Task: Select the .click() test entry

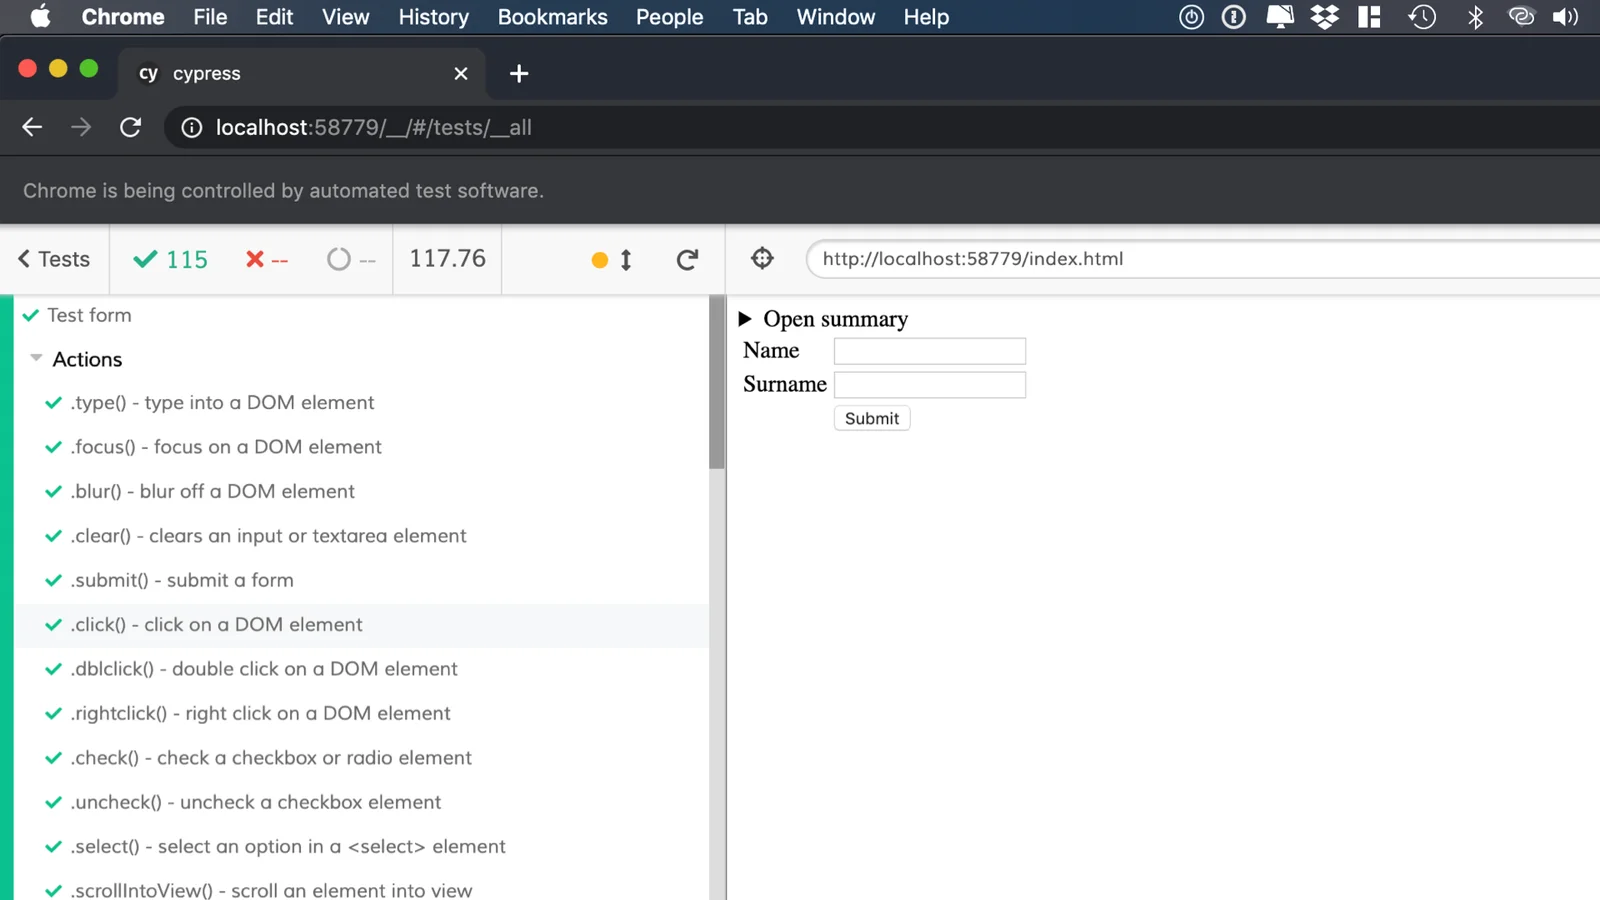Action: coord(216,625)
